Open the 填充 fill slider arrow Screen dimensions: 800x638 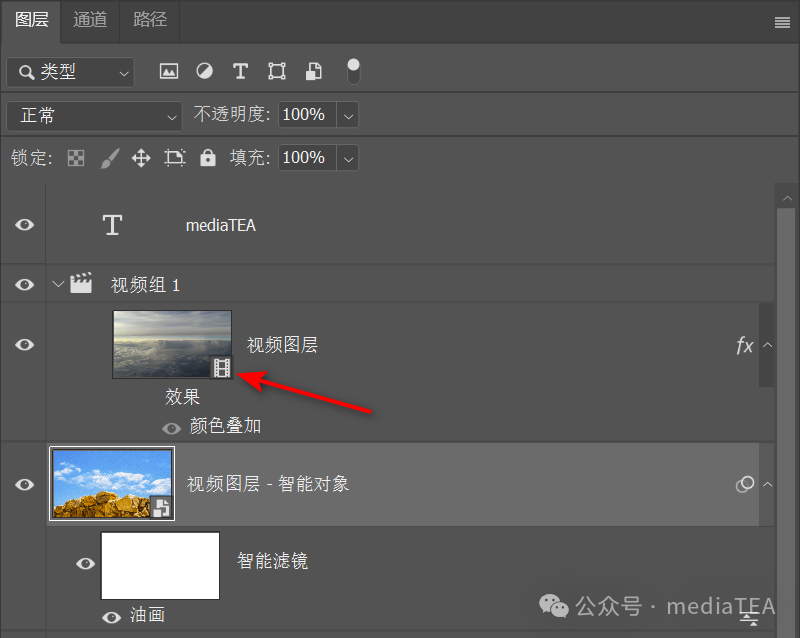pos(348,158)
